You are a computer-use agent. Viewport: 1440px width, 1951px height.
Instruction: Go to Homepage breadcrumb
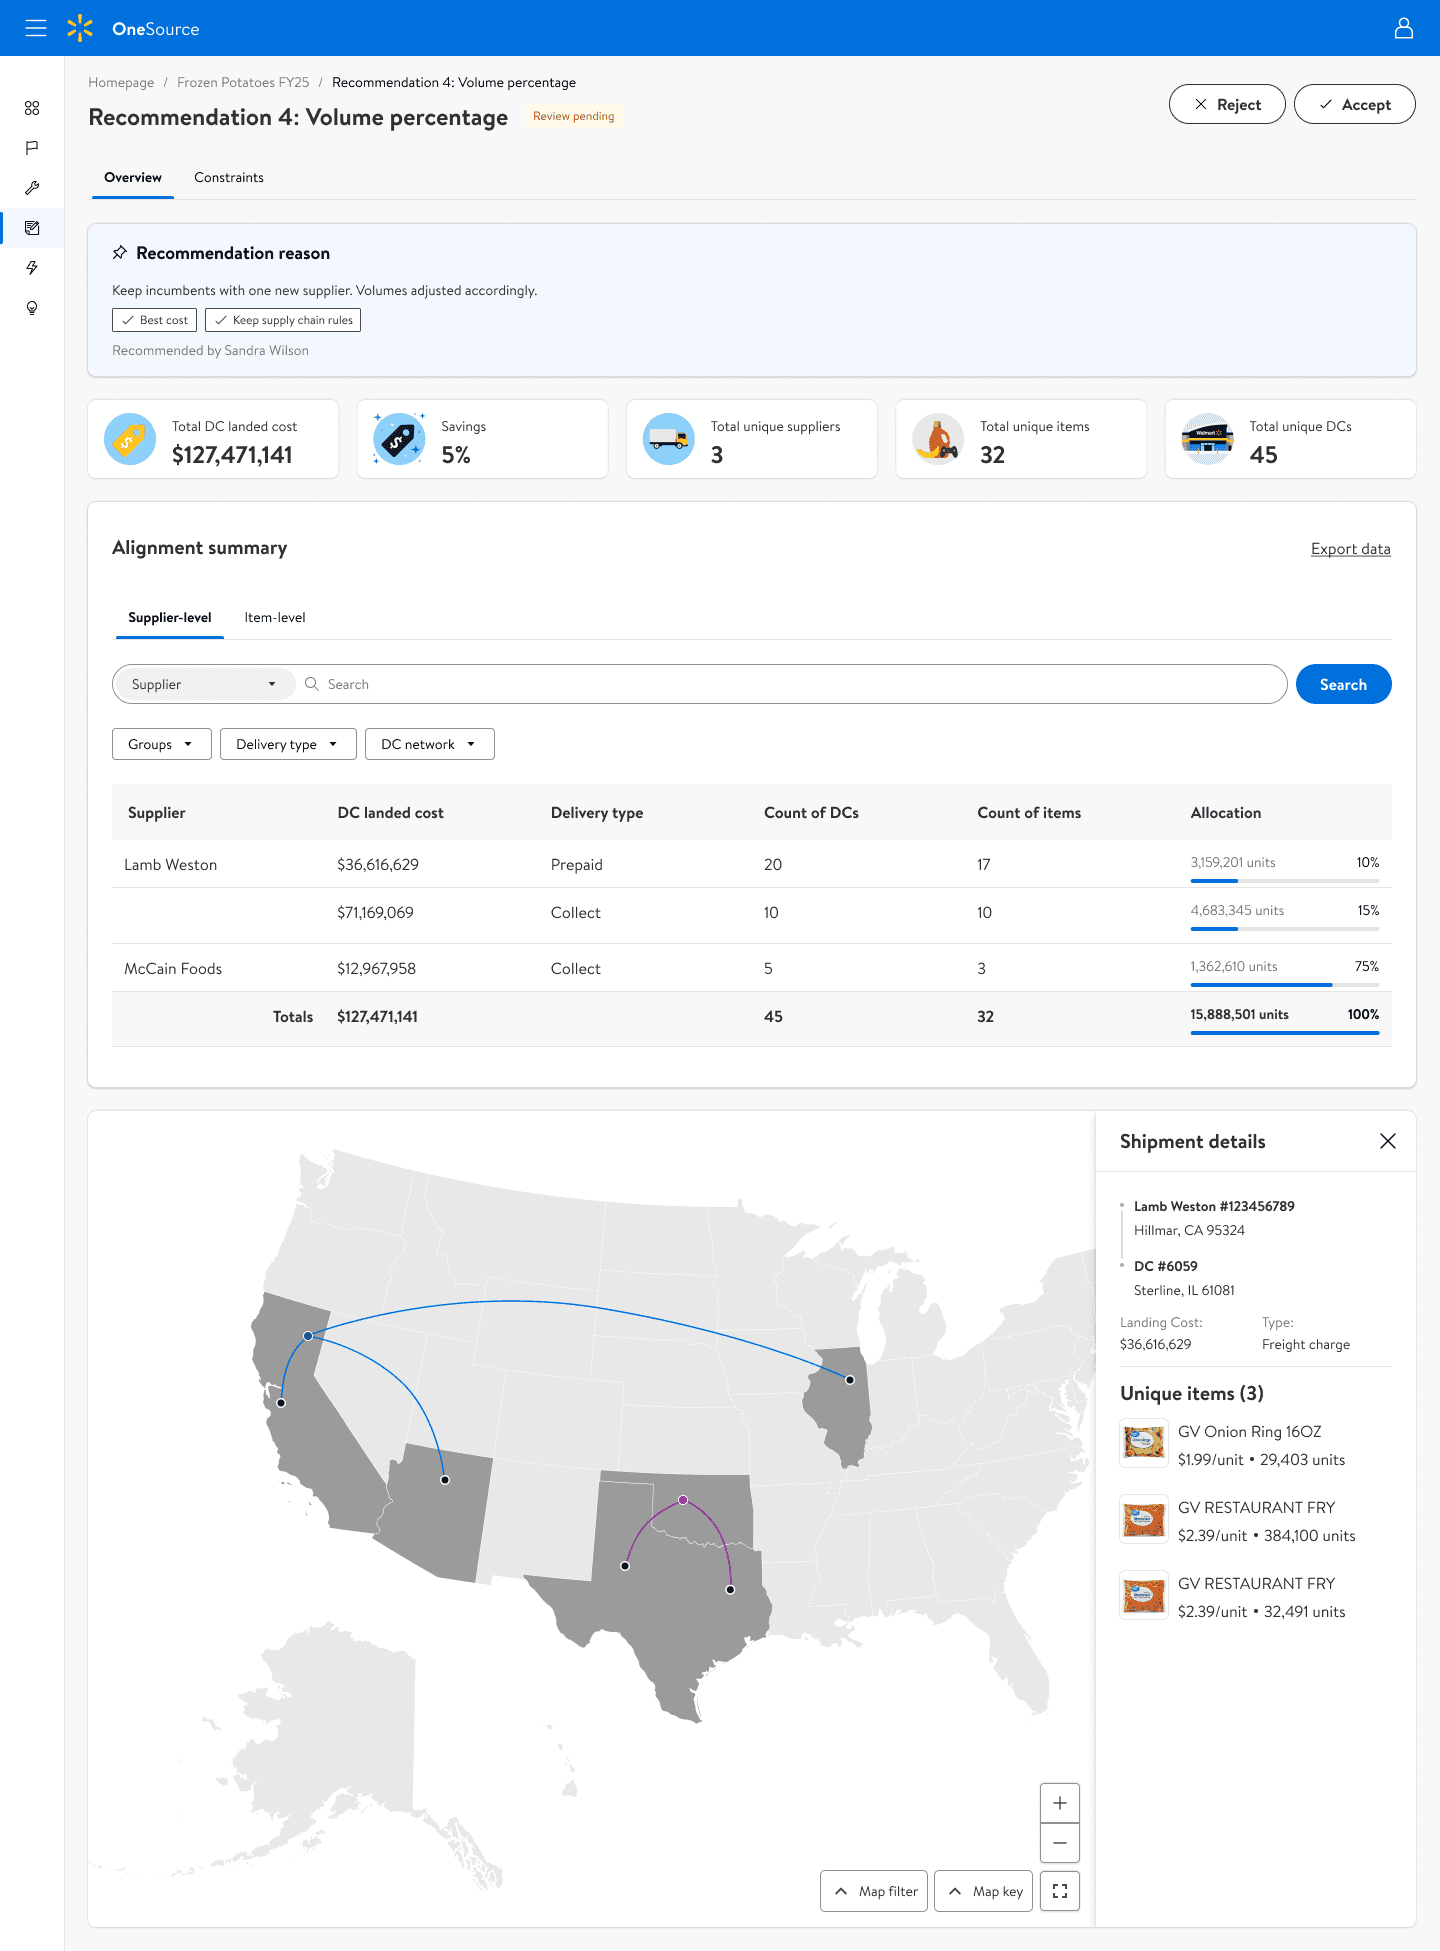121,82
